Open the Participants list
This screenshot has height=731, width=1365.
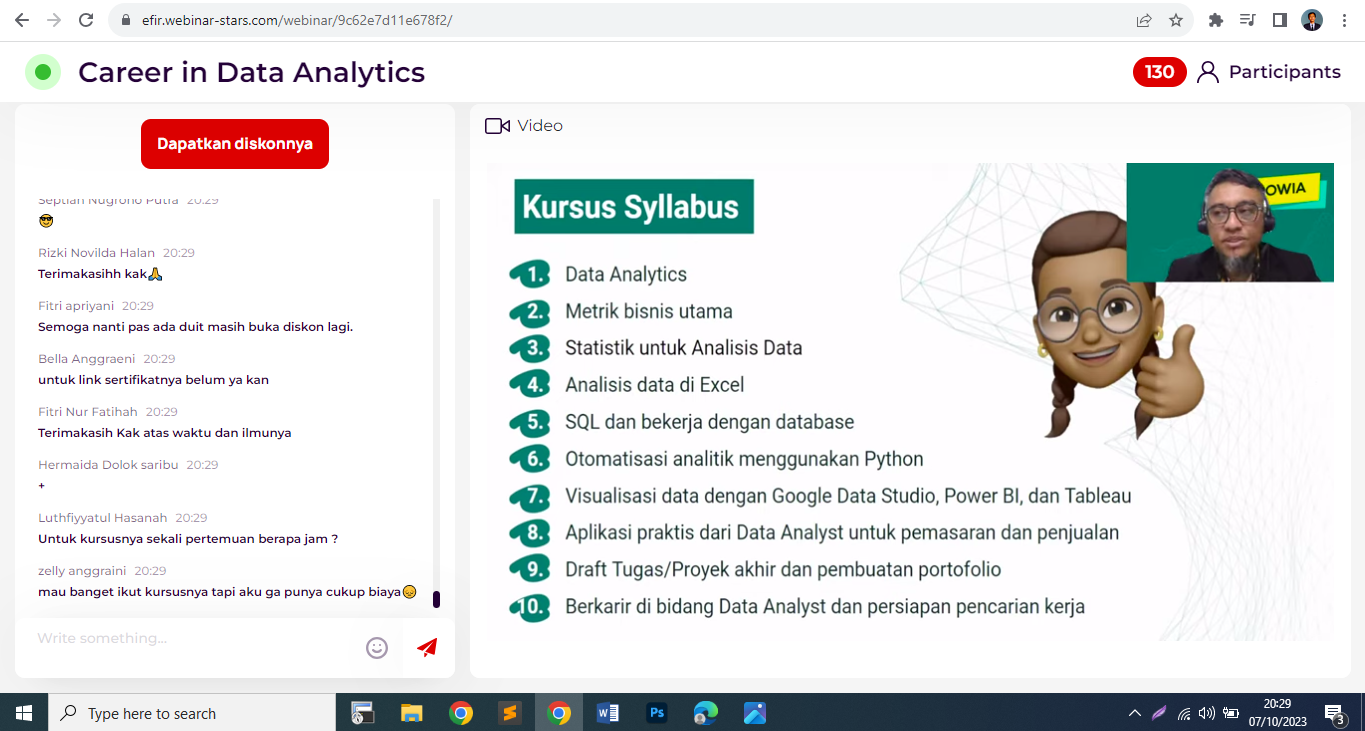pos(1284,72)
